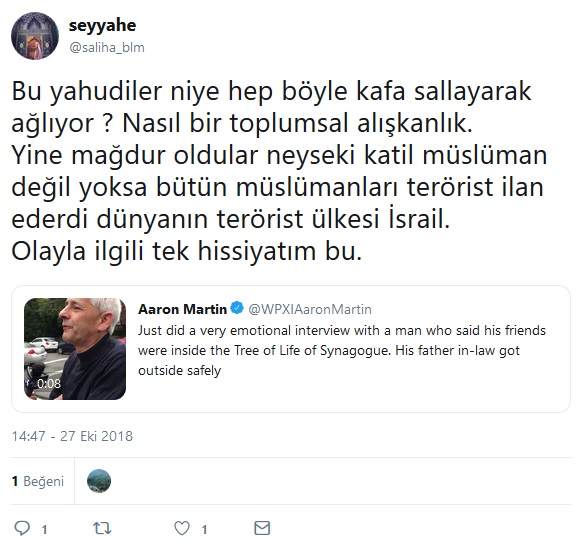Open the quoted tweet's English text
Screen dimensions: 587x559
[x=341, y=350]
